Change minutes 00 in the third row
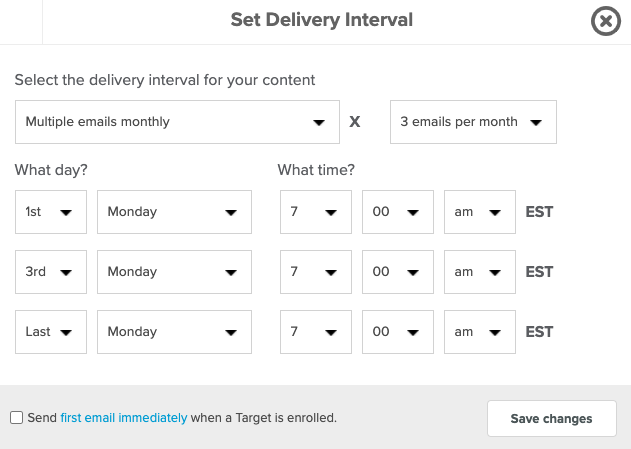The width and height of the screenshot is (631, 449). (398, 332)
